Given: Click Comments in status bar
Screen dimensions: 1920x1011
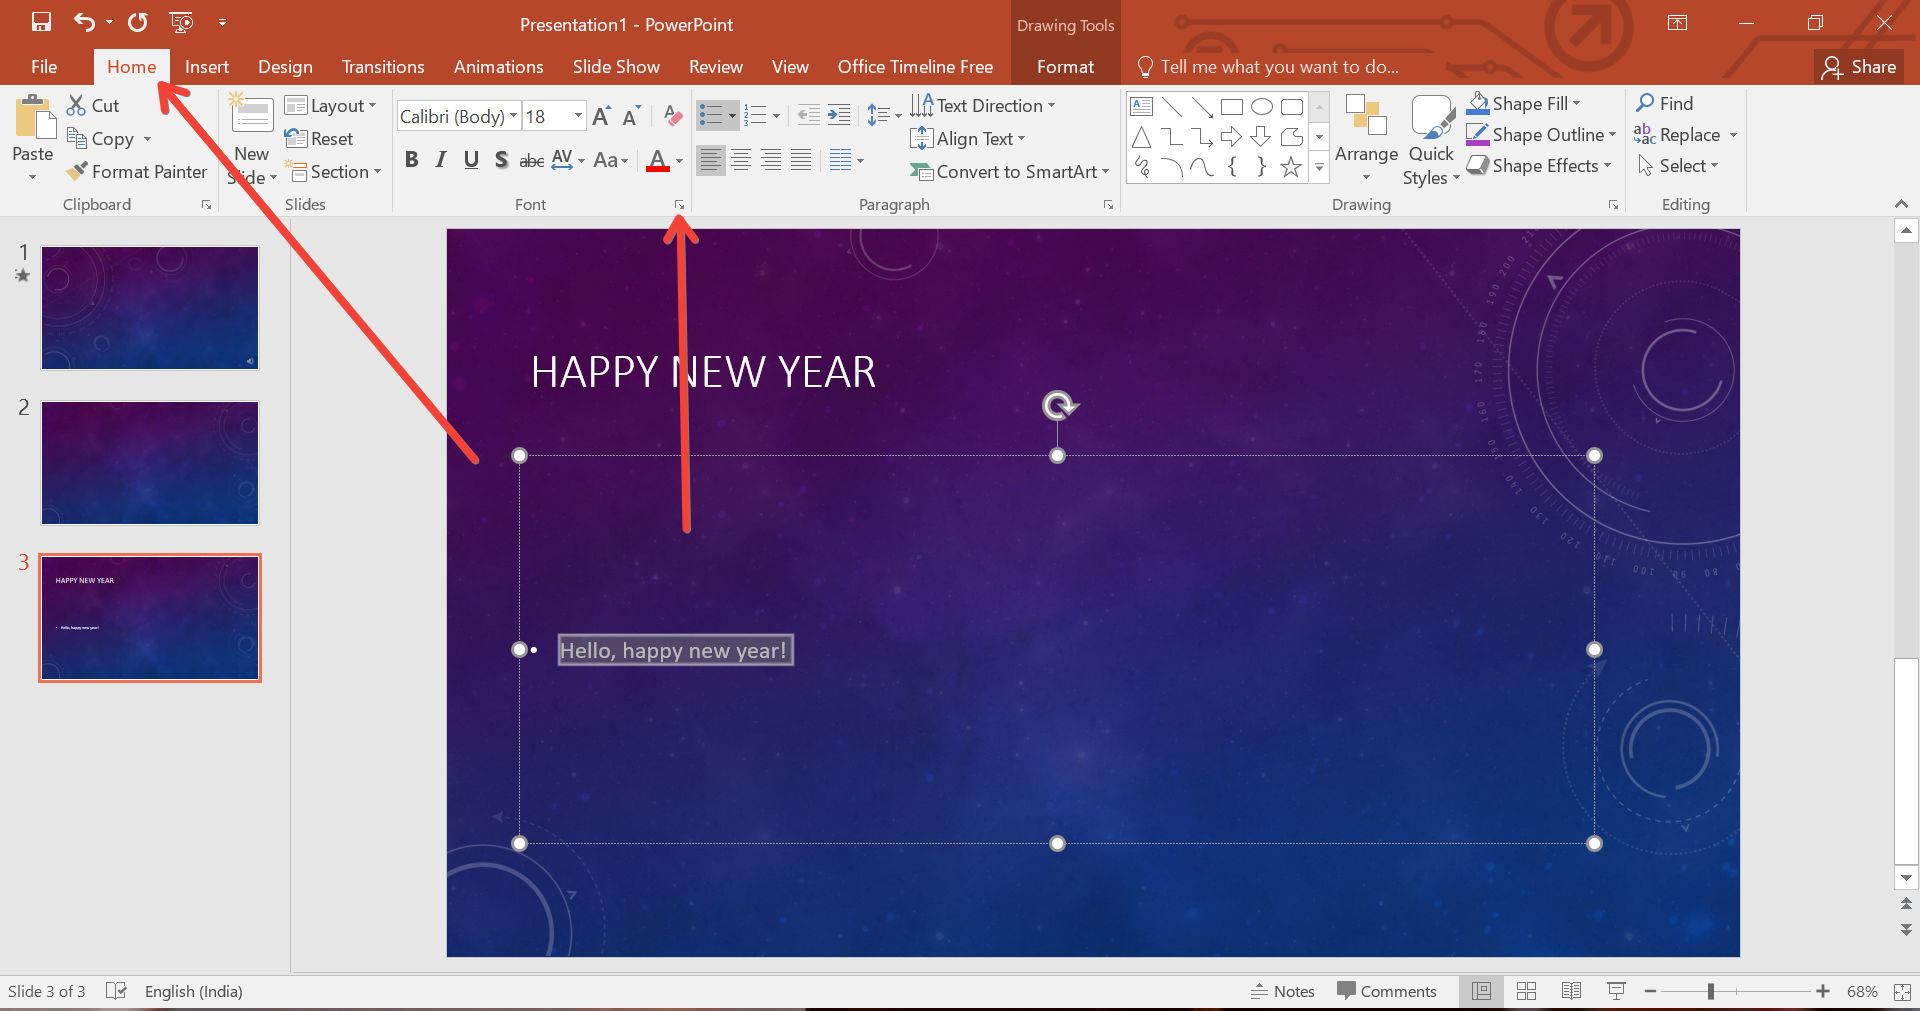Looking at the screenshot, I should coord(1387,991).
